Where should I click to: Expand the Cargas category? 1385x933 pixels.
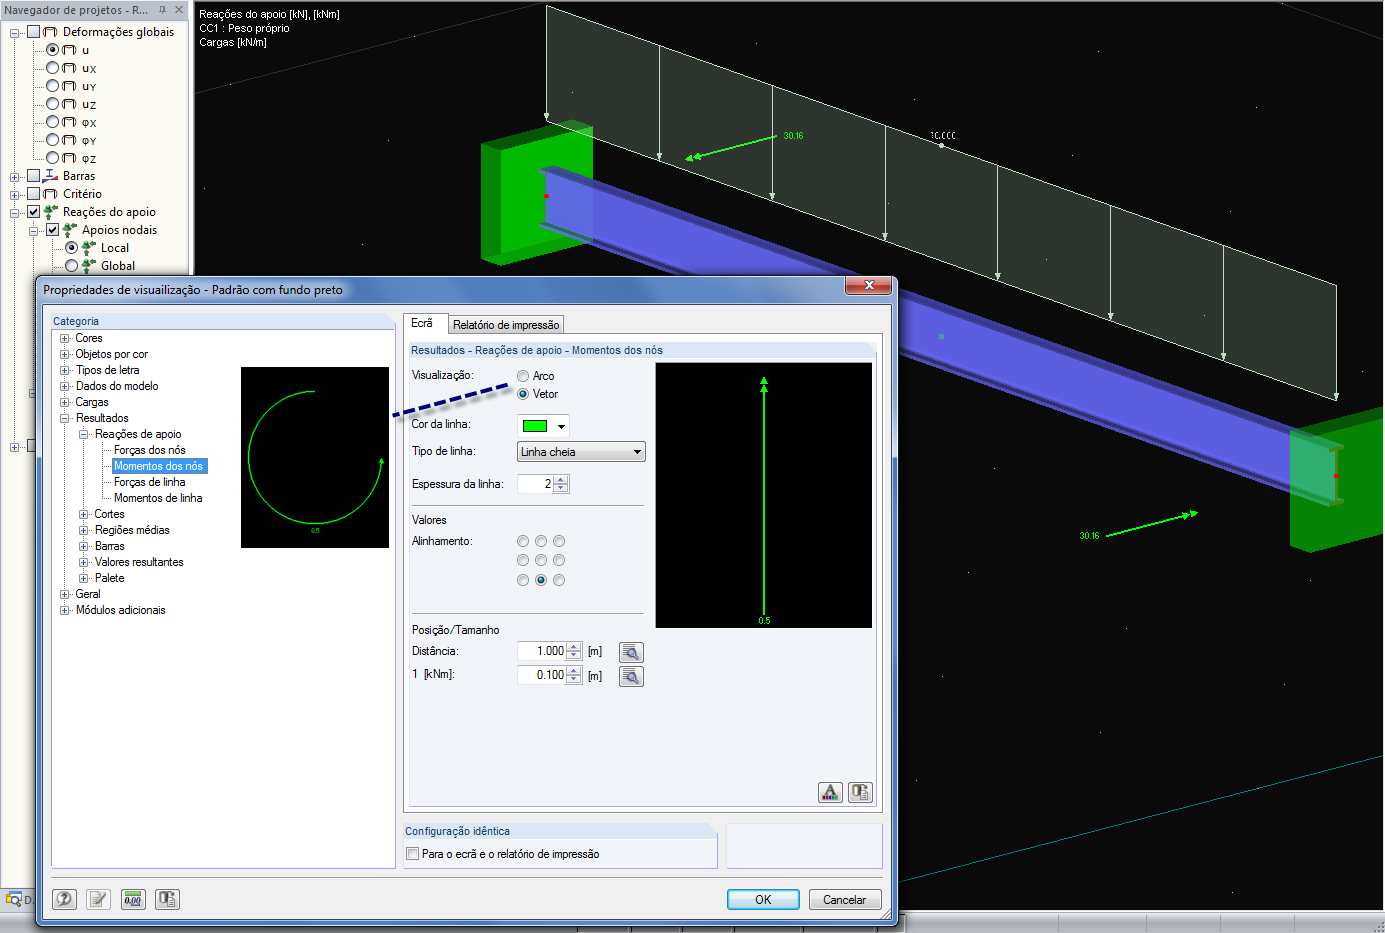point(65,402)
